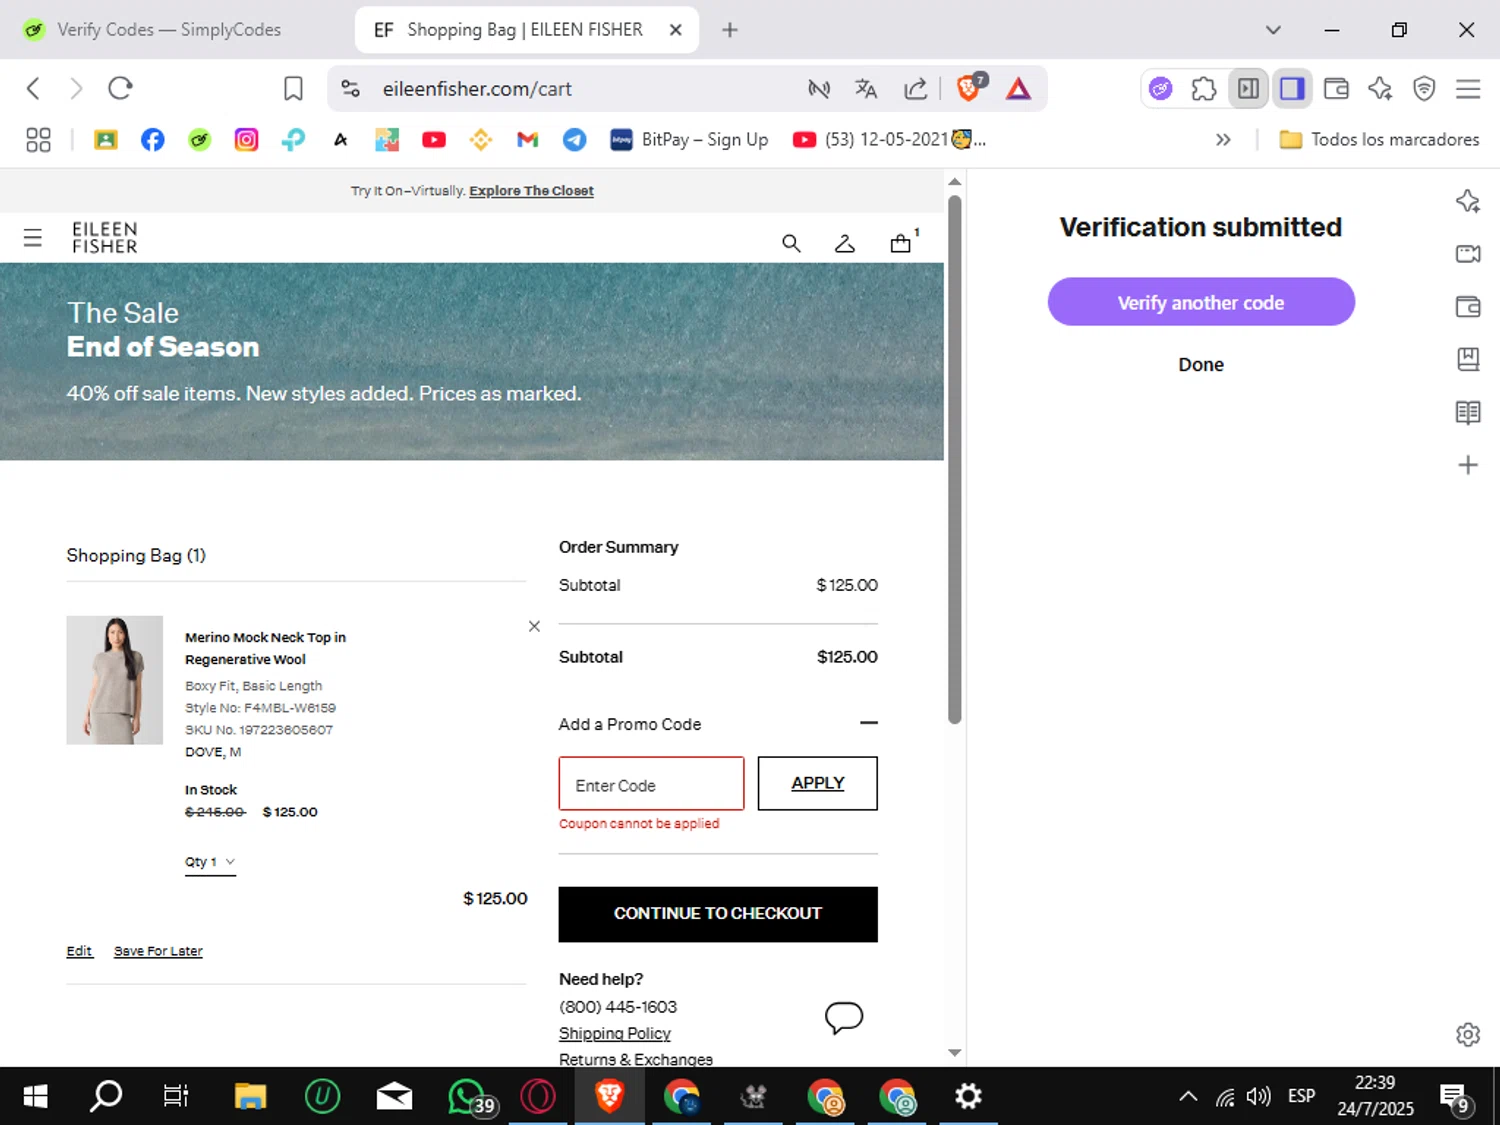Click the share page icon
The height and width of the screenshot is (1125, 1500).
915,89
